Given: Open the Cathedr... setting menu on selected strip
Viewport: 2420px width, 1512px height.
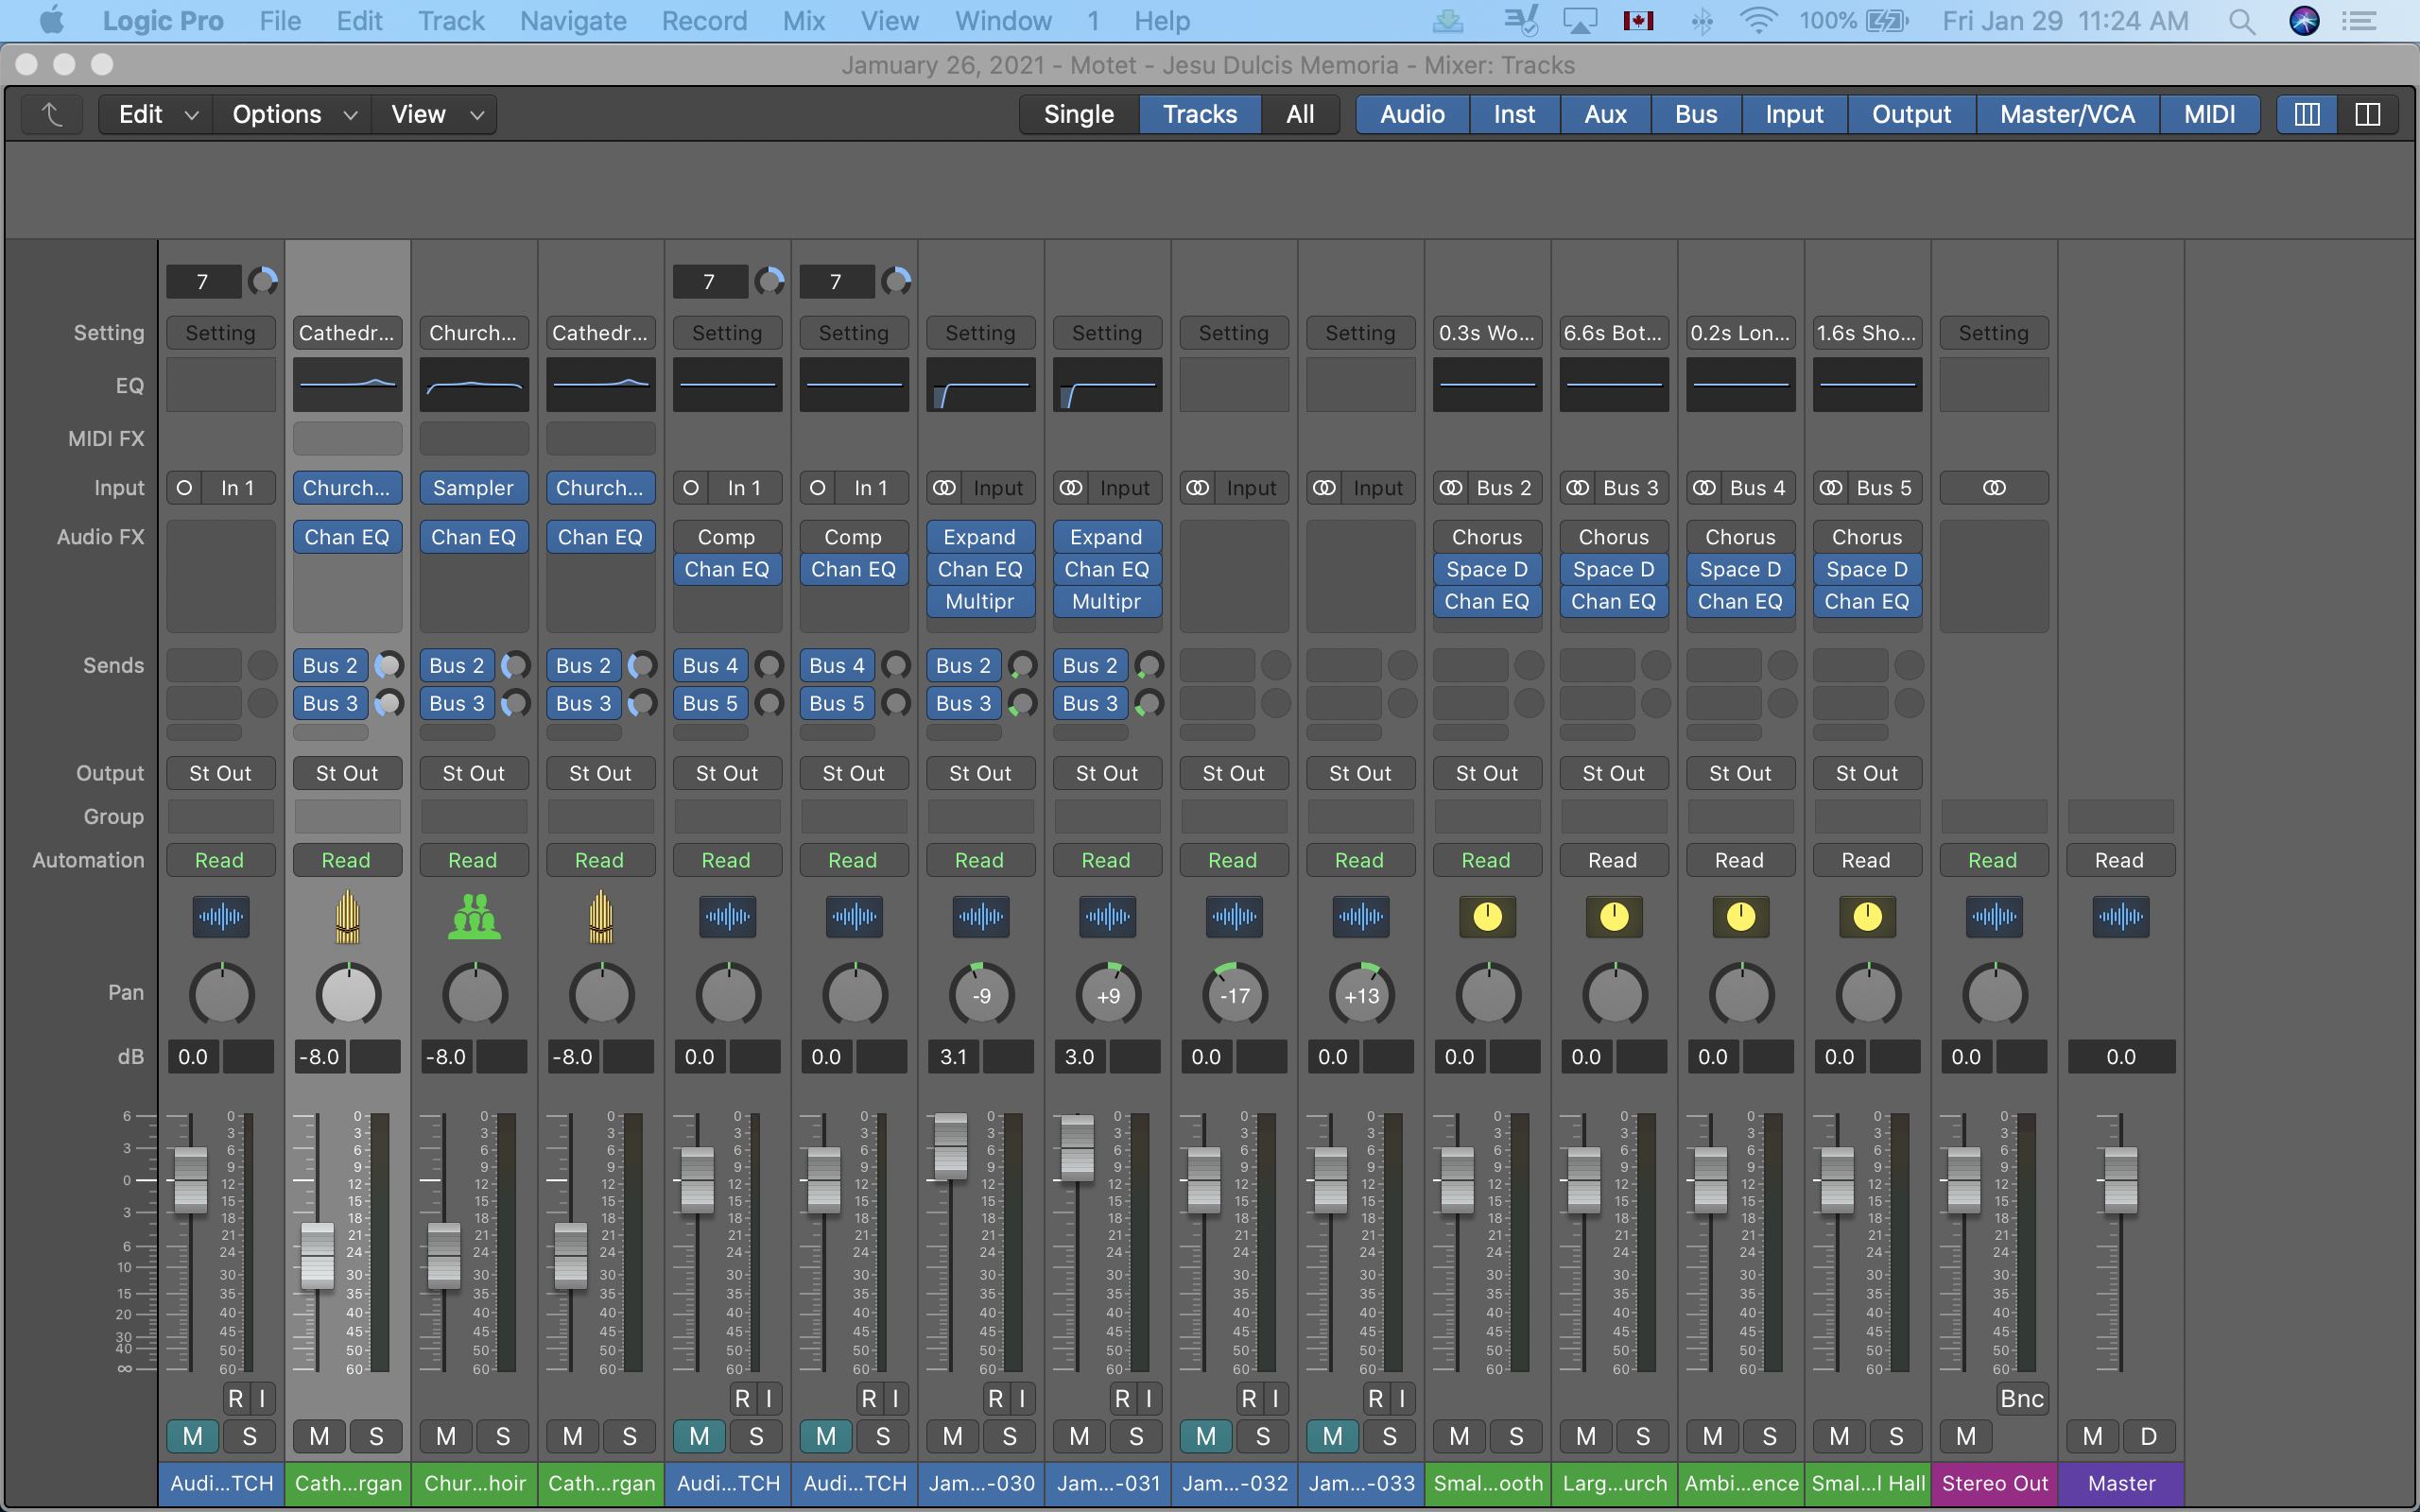Looking at the screenshot, I should coord(347,333).
